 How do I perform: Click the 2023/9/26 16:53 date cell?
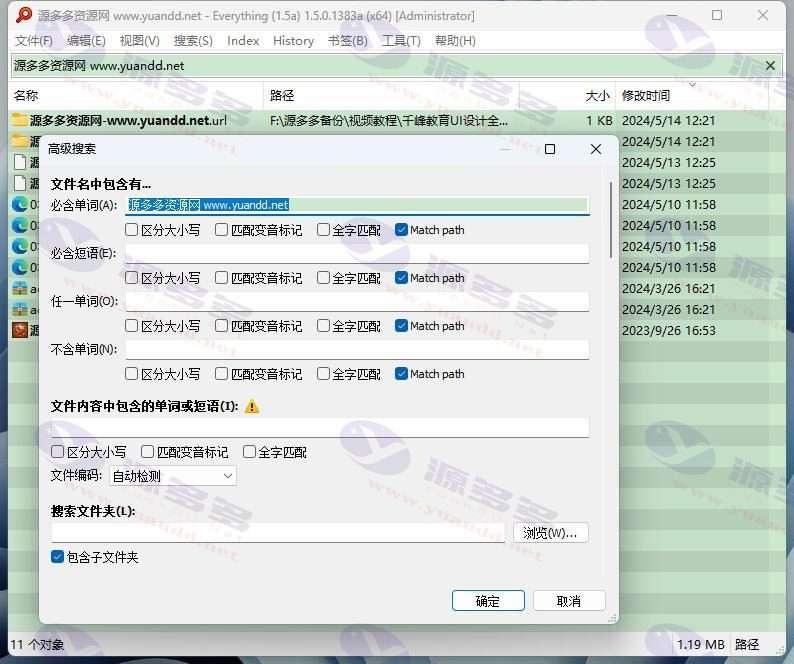pos(668,330)
